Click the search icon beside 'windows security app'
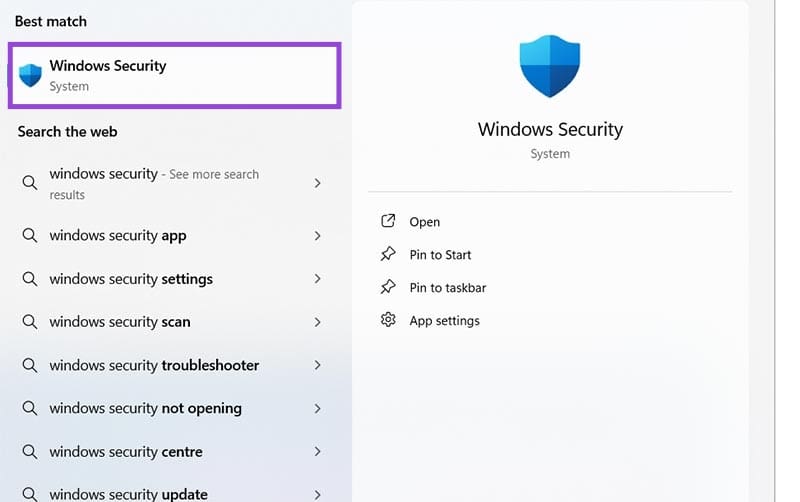800x502 pixels. [x=30, y=236]
